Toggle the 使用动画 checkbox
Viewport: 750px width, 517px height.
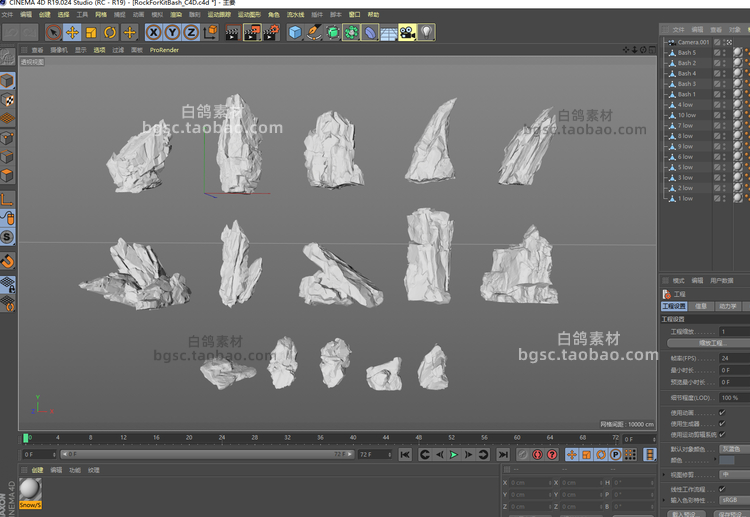pos(722,413)
